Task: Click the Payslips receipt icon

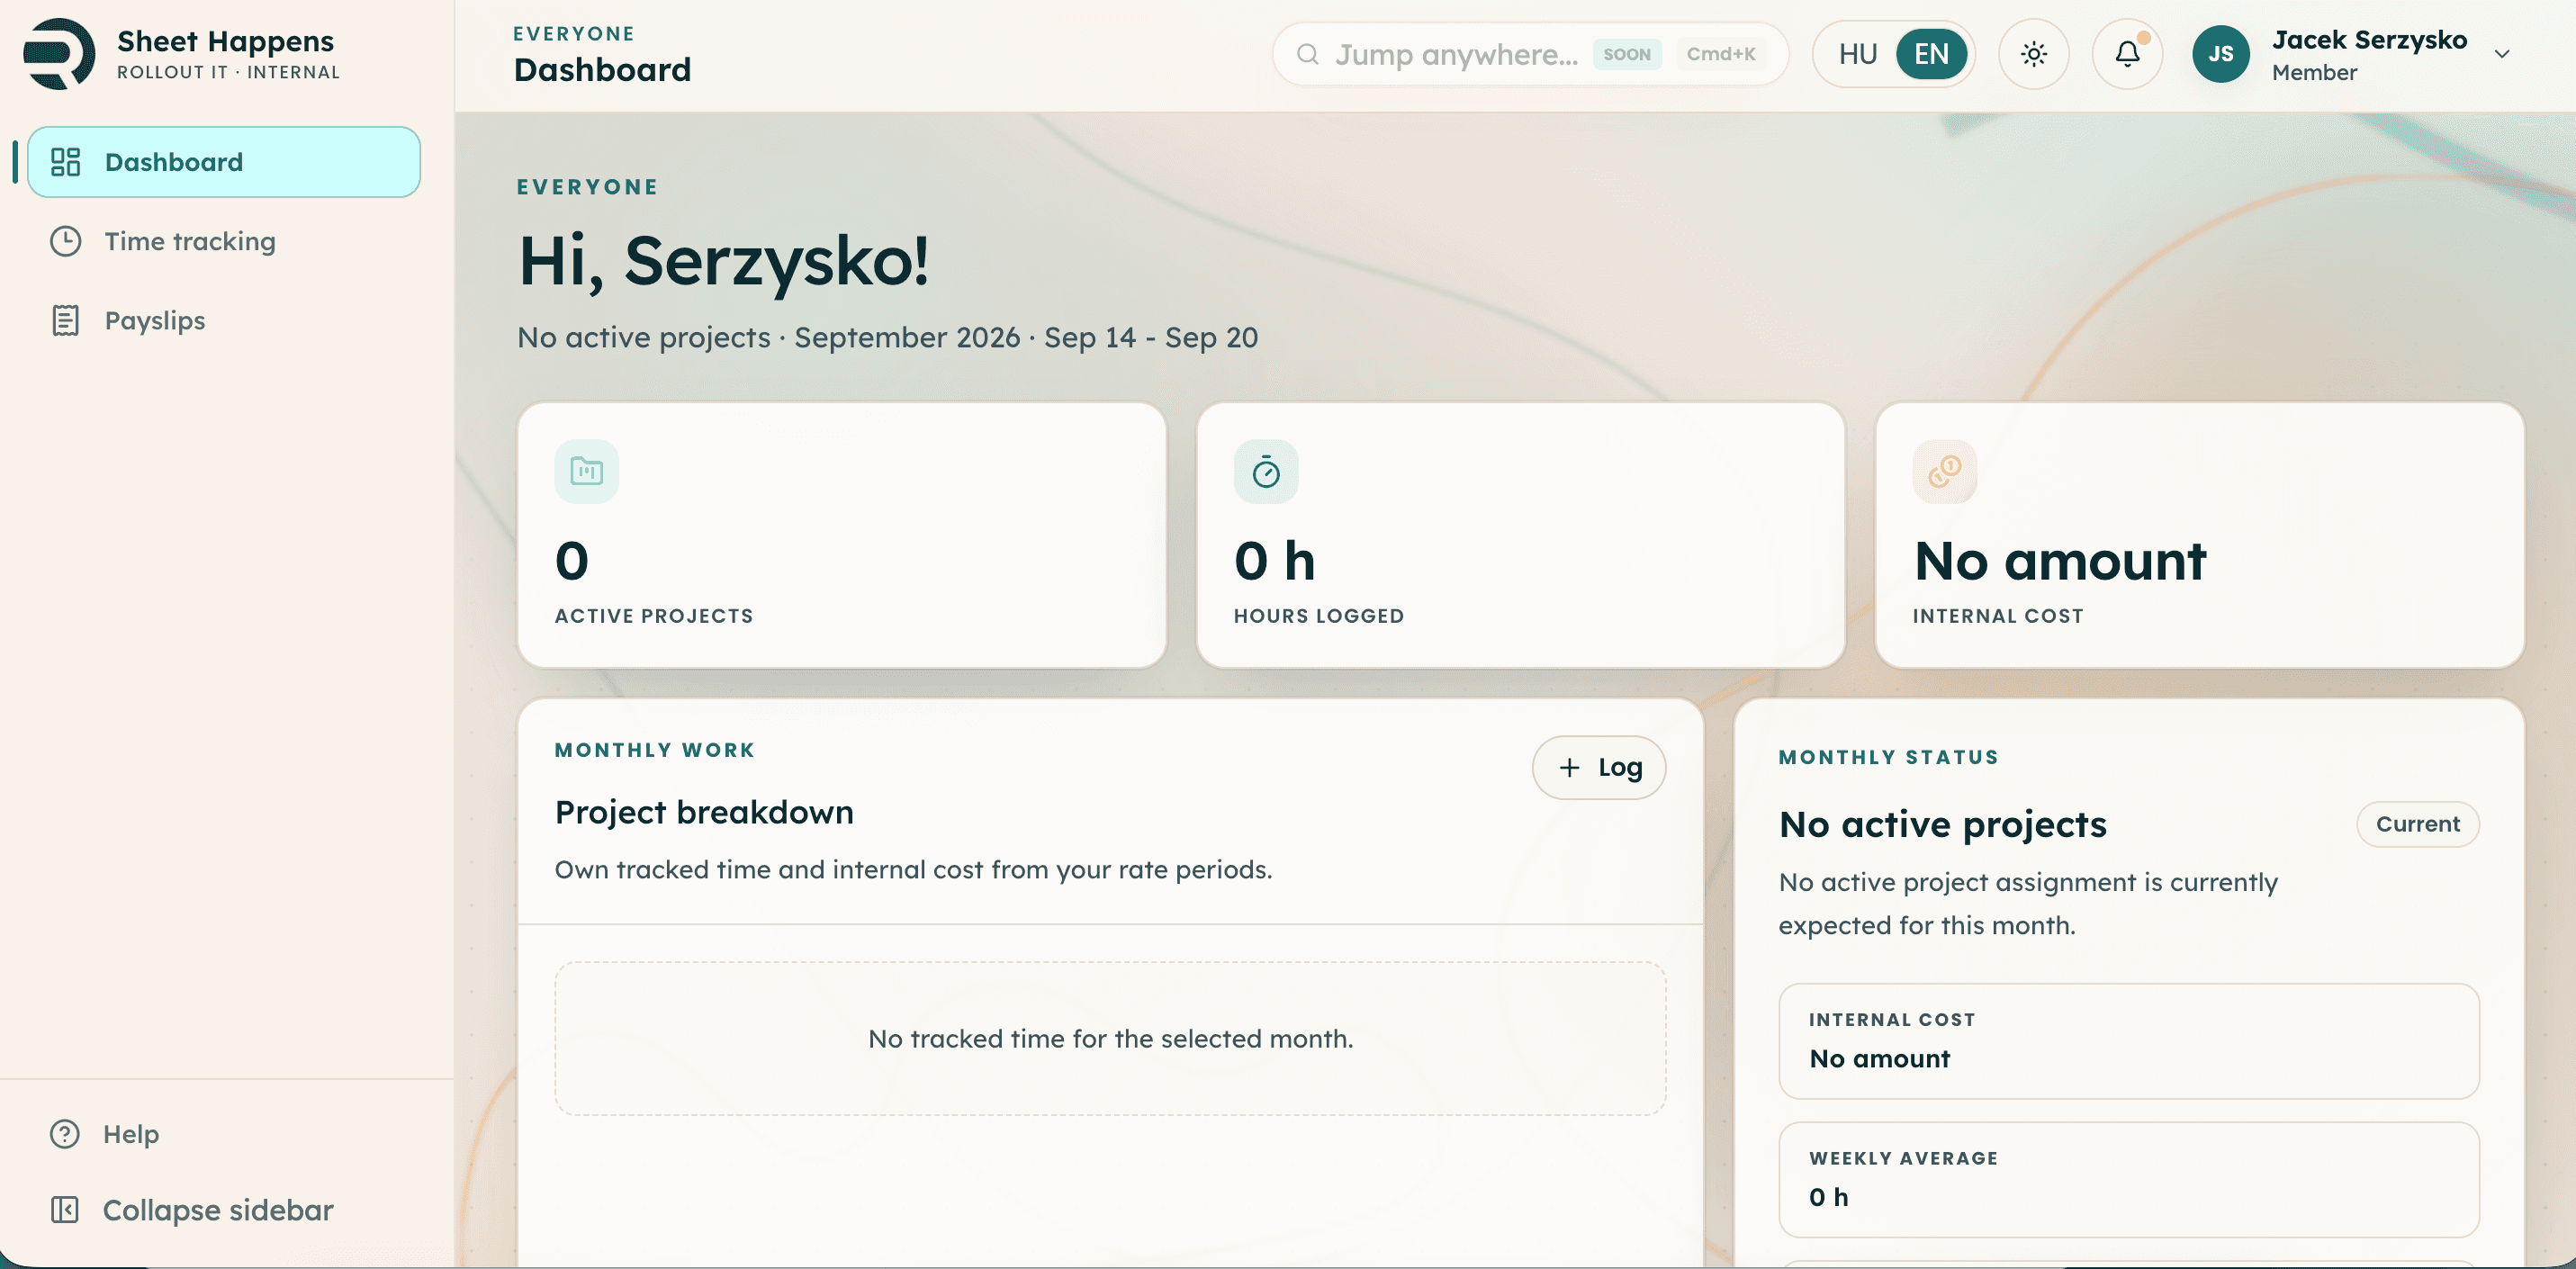Action: click(x=66, y=320)
